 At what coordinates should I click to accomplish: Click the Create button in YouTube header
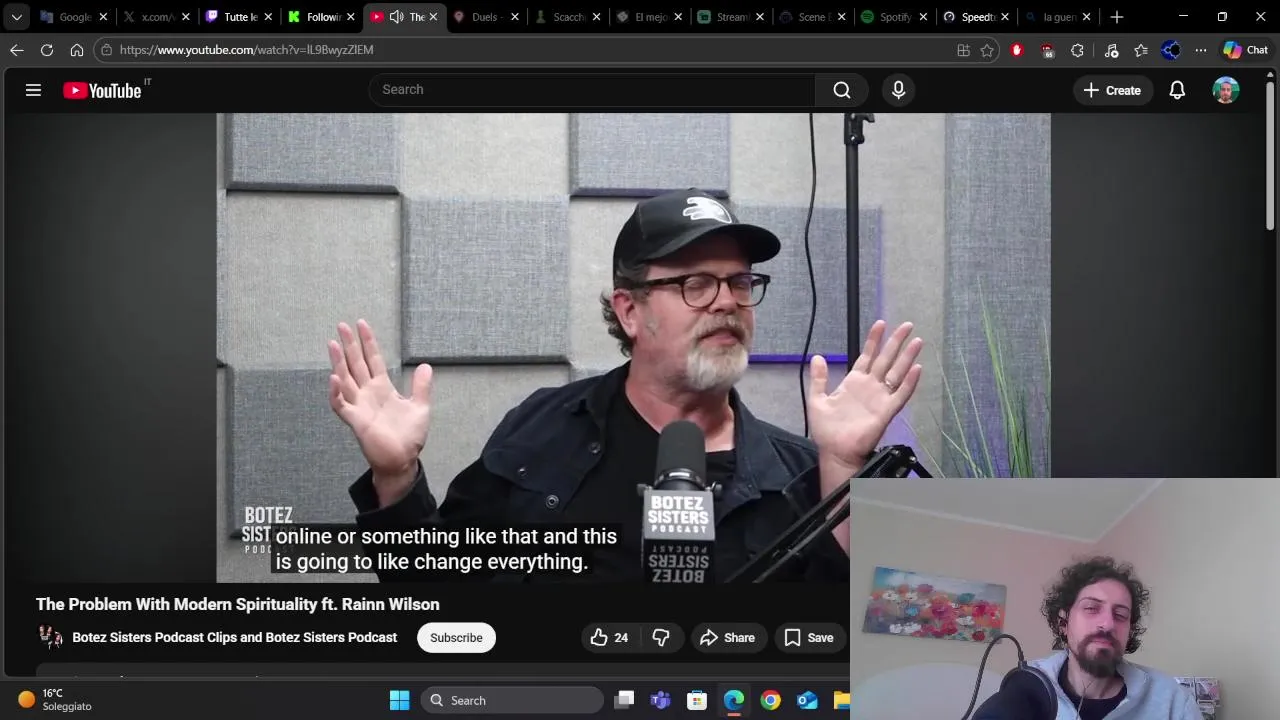click(x=1112, y=90)
